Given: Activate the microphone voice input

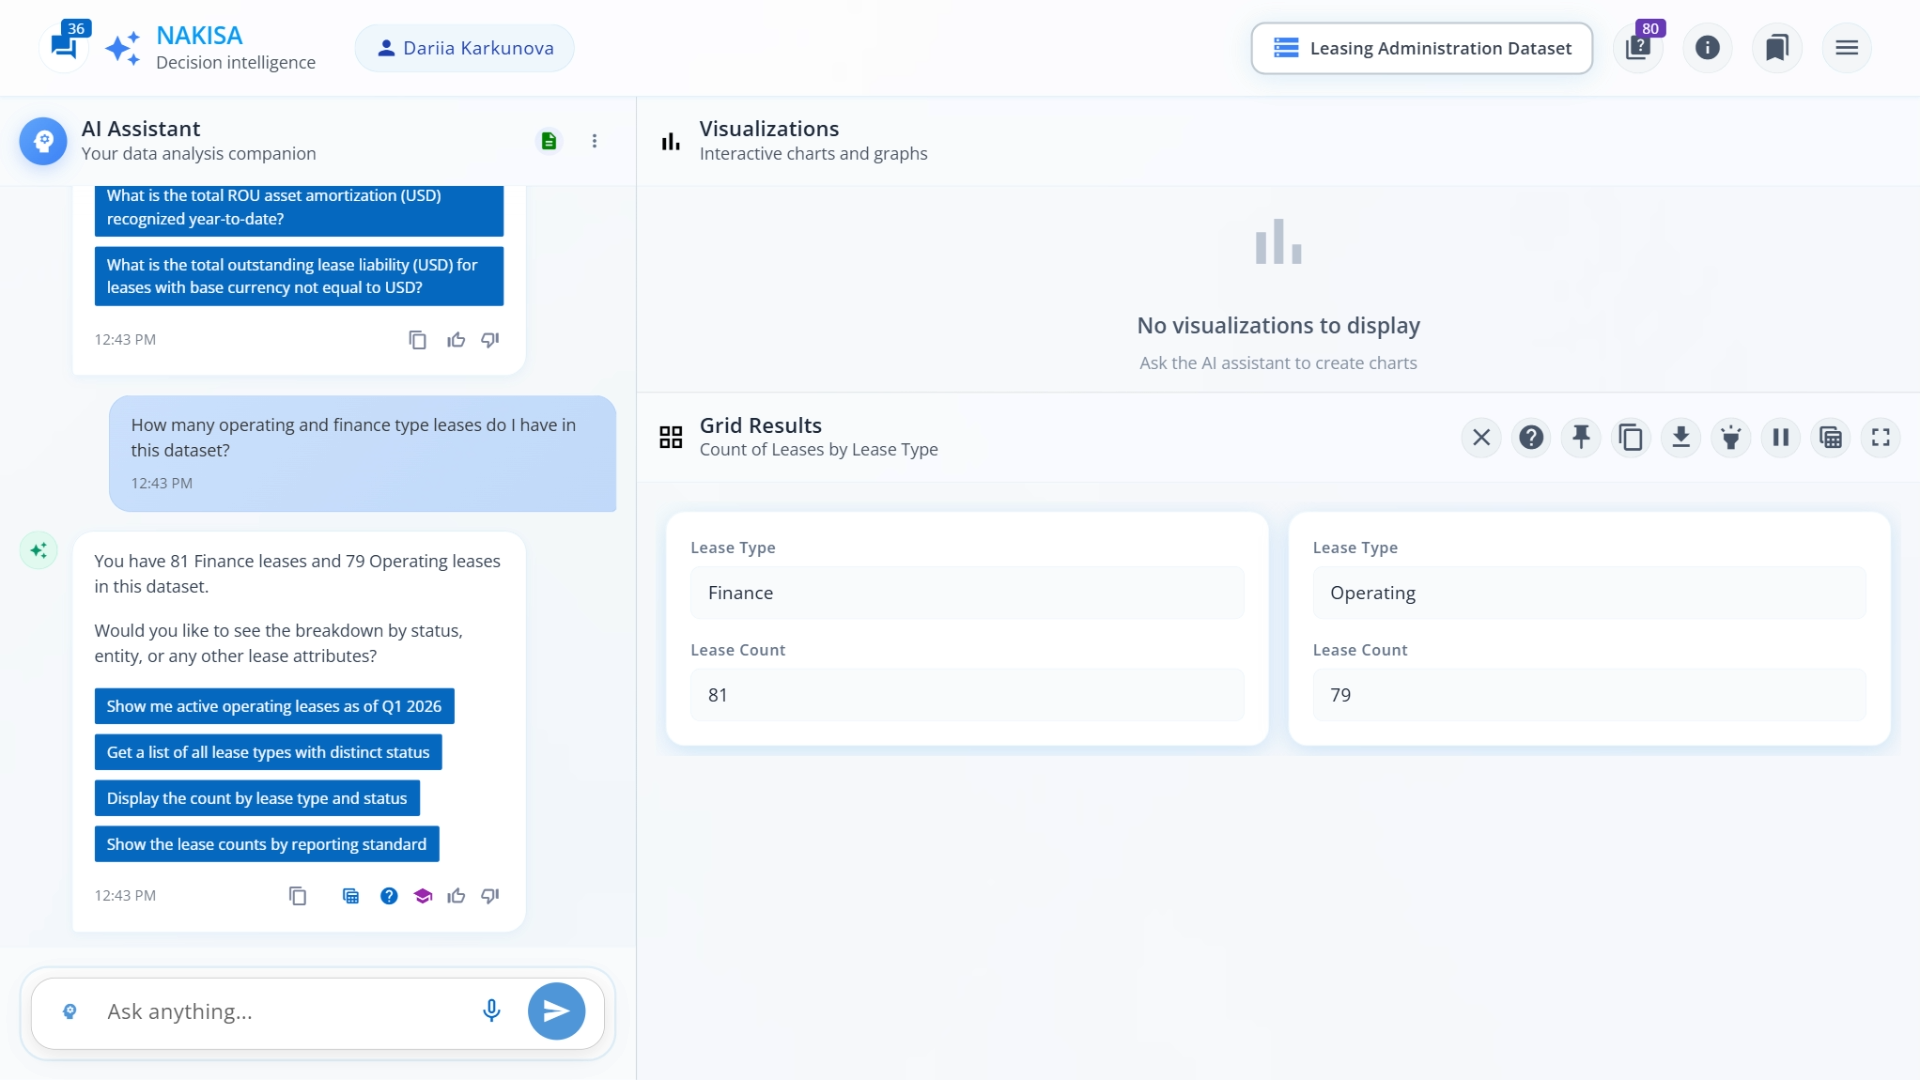Looking at the screenshot, I should (x=491, y=1011).
